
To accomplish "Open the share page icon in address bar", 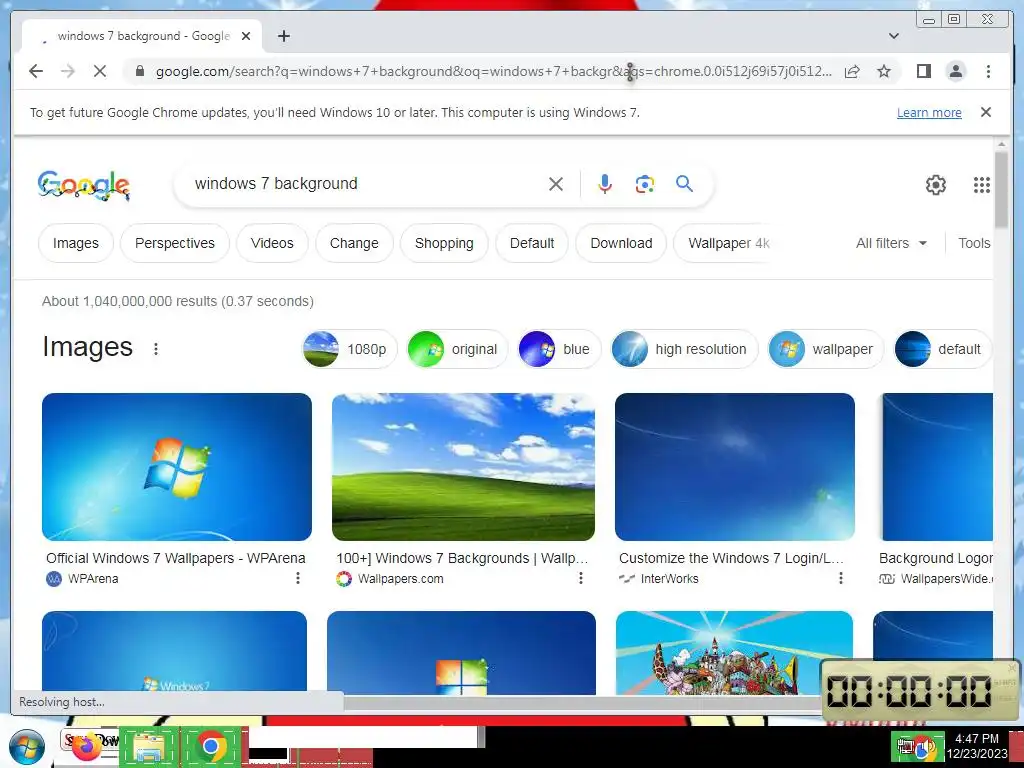I will tap(852, 71).
